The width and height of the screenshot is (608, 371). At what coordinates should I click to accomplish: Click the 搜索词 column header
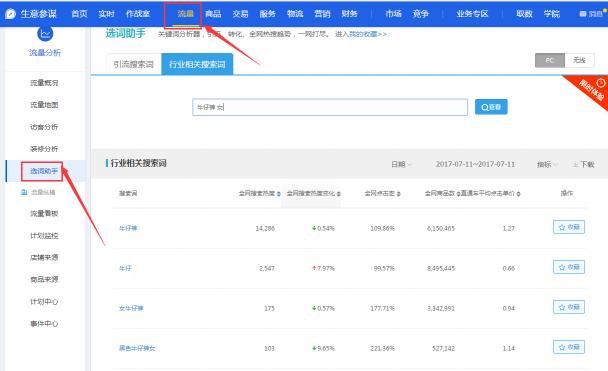click(x=128, y=193)
